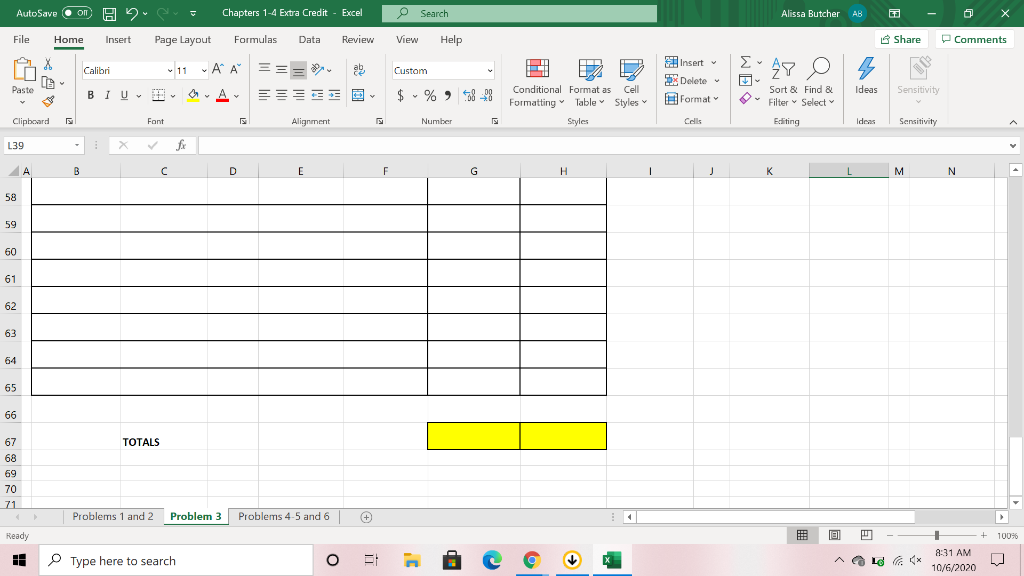Click the Increase Decimal icon
This screenshot has height=576, width=1024.
469,95
